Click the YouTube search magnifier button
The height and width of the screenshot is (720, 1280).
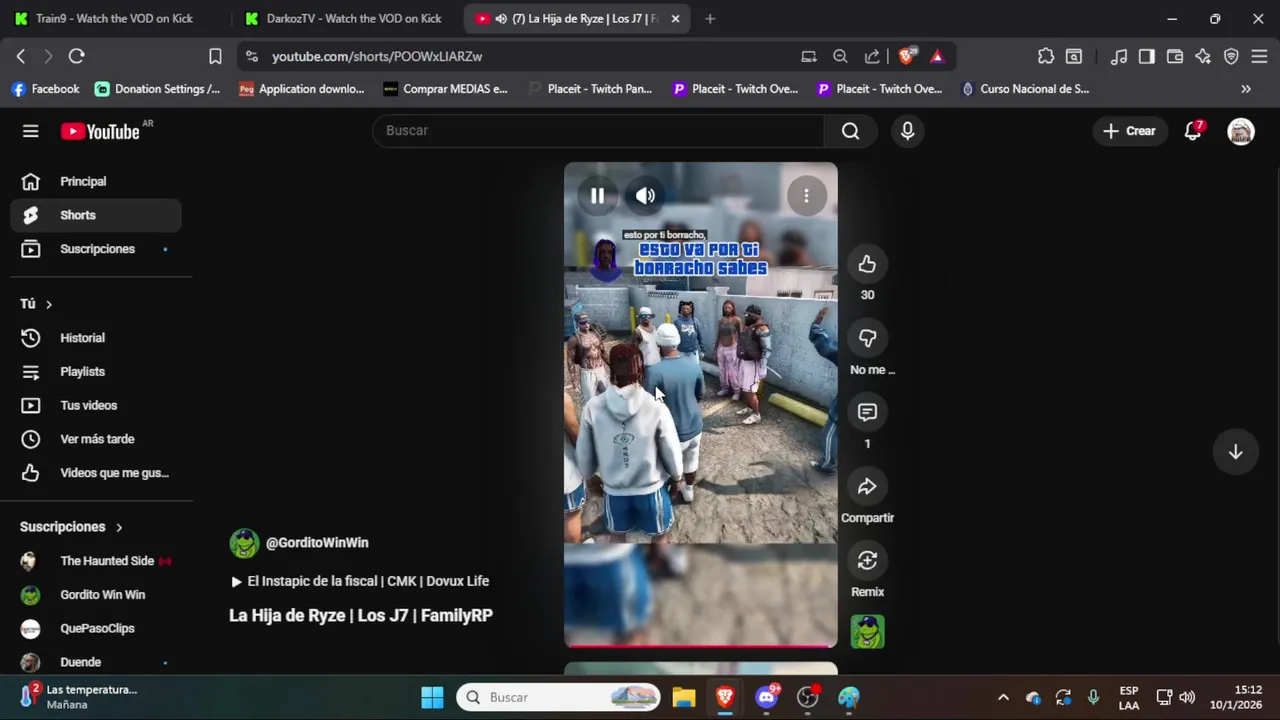pos(850,131)
